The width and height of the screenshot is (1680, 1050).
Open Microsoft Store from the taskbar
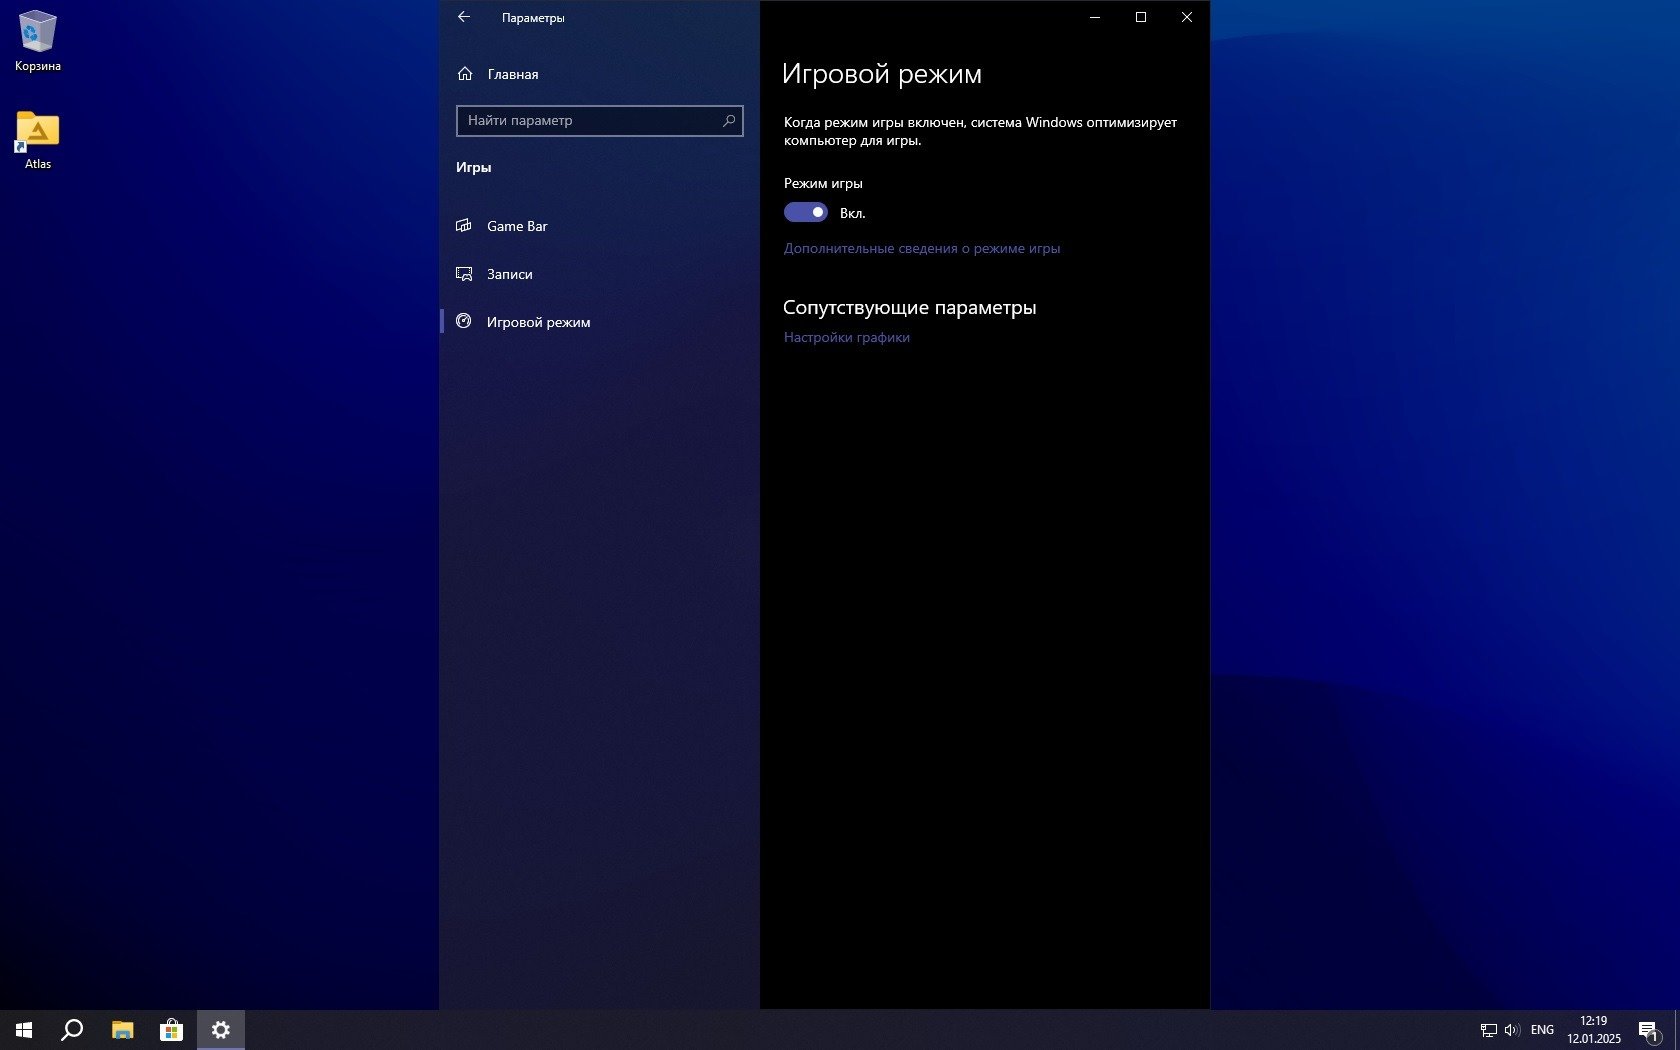point(171,1029)
